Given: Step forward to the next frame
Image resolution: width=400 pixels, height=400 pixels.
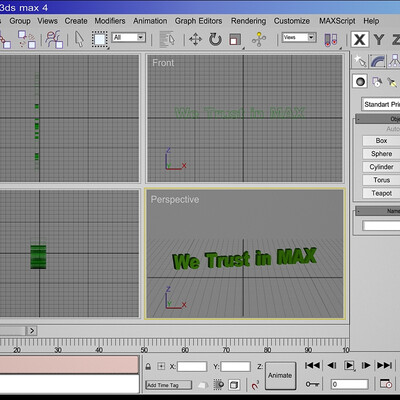Looking at the screenshot, I should (366, 365).
